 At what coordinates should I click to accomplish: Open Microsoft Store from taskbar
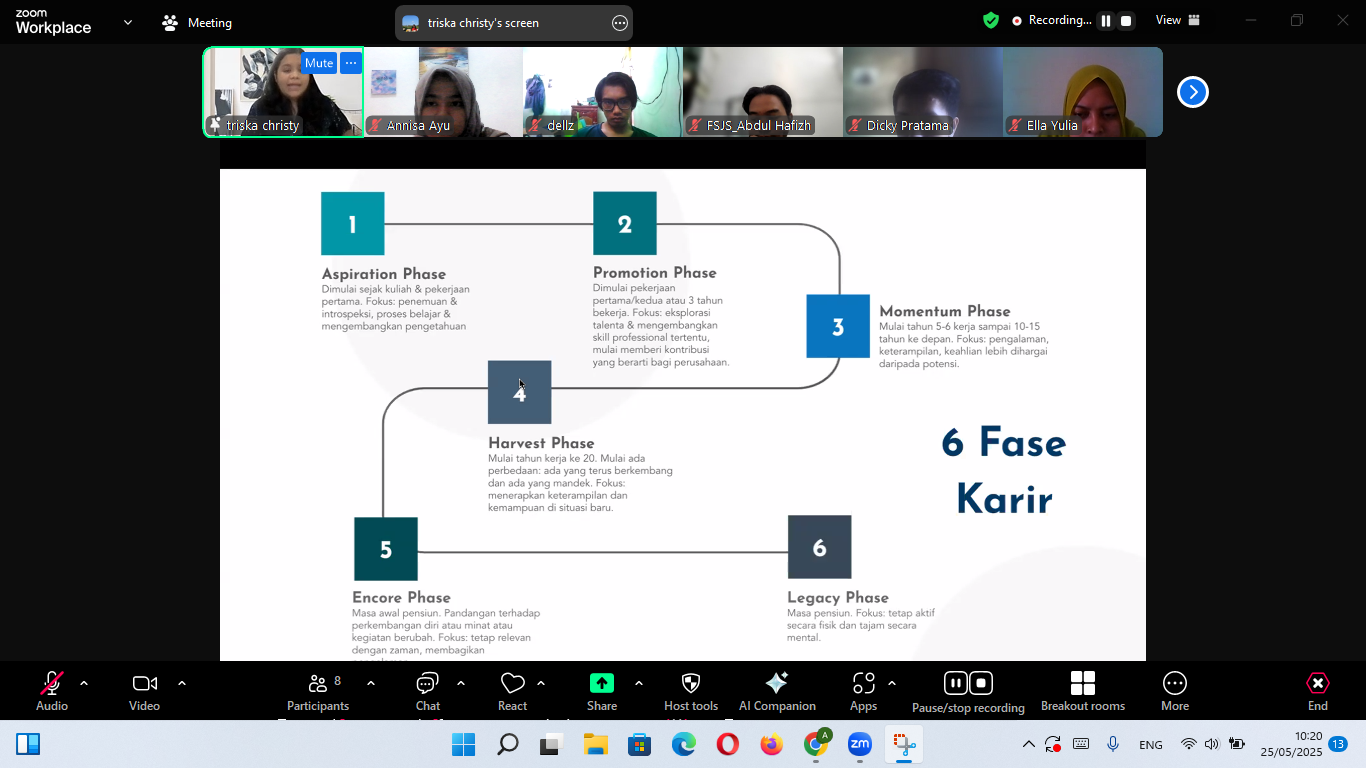(x=640, y=744)
